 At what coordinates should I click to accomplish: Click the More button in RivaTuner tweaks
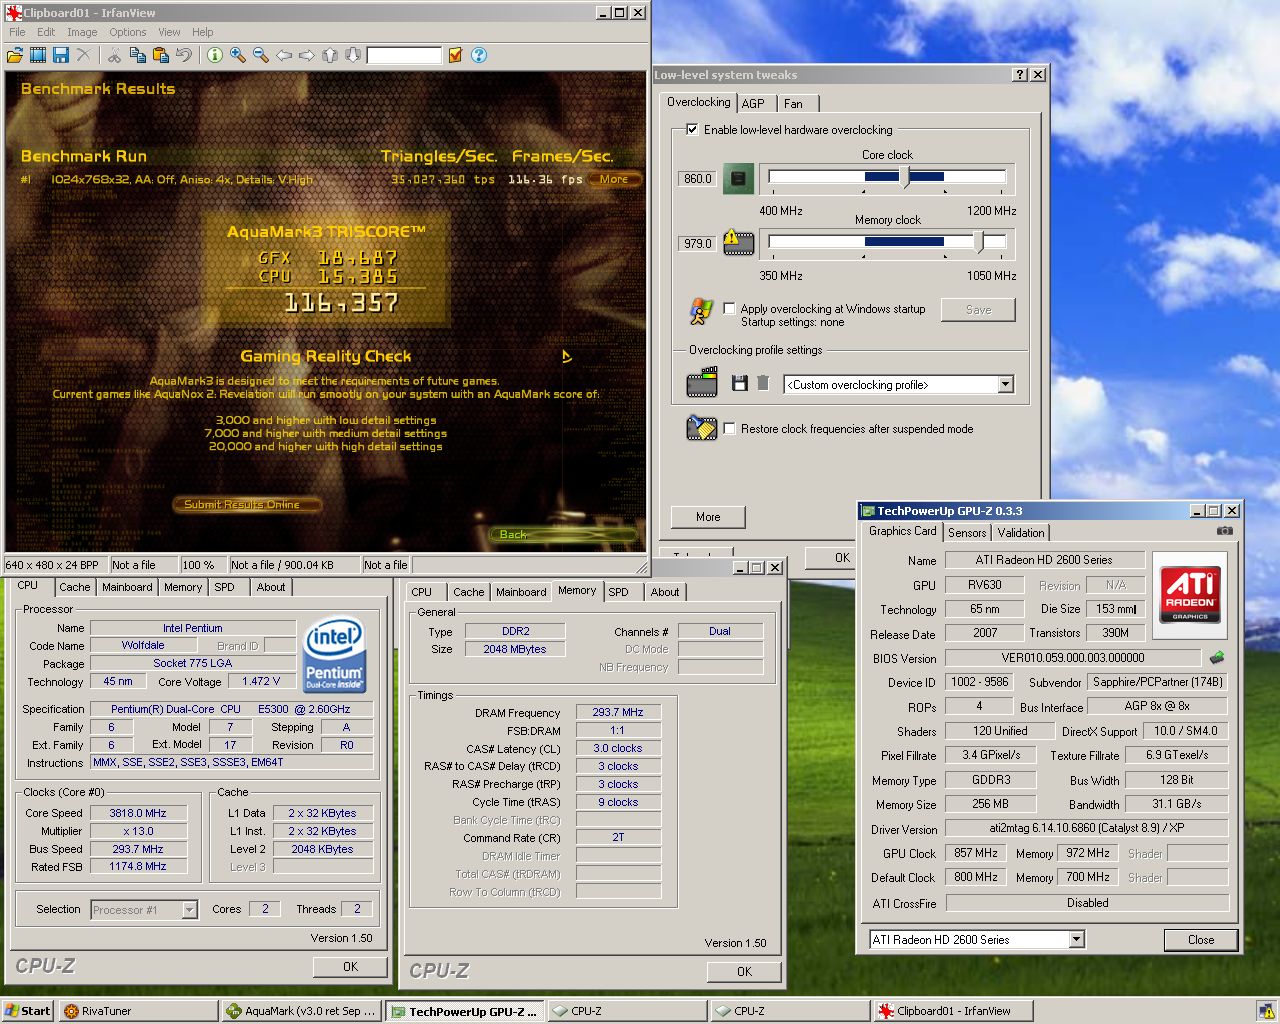(x=708, y=517)
